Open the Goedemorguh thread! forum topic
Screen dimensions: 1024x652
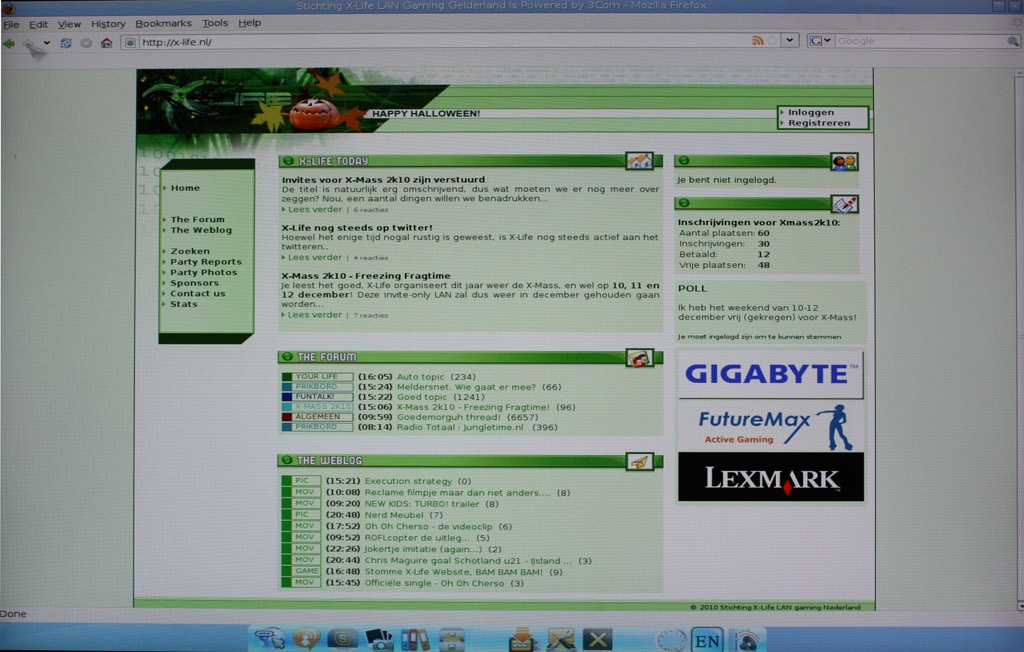click(448, 417)
